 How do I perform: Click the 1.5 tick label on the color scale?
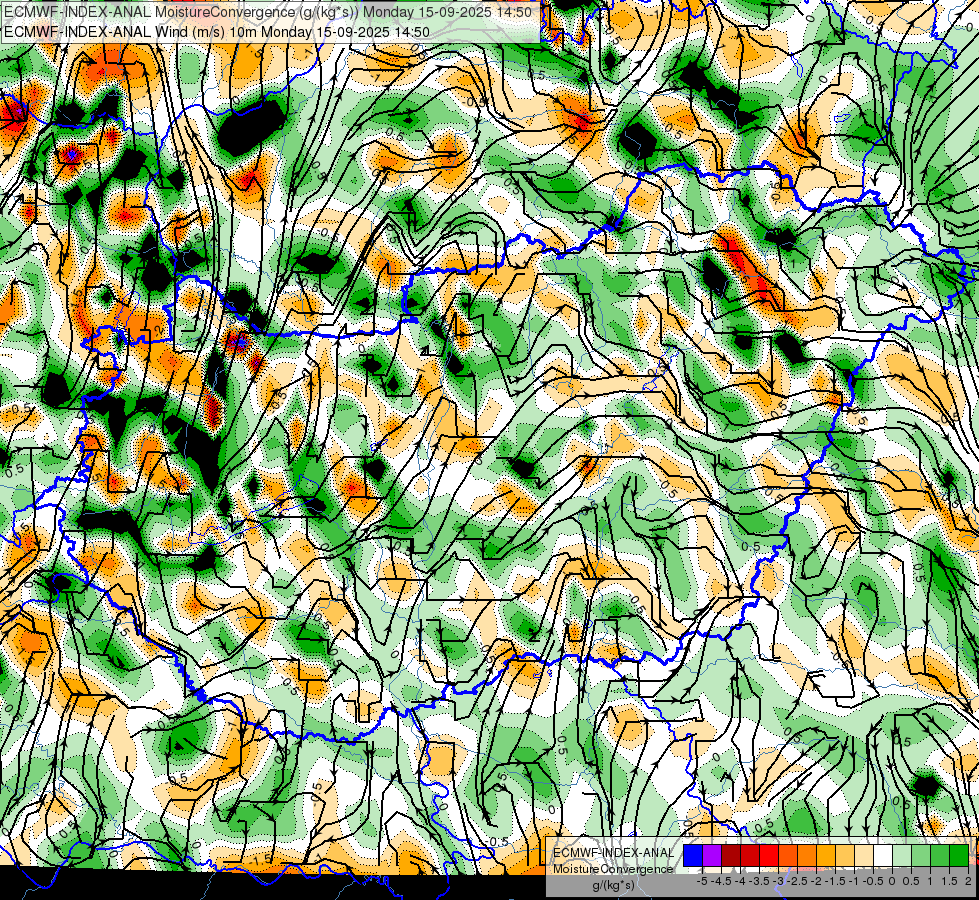click(950, 881)
